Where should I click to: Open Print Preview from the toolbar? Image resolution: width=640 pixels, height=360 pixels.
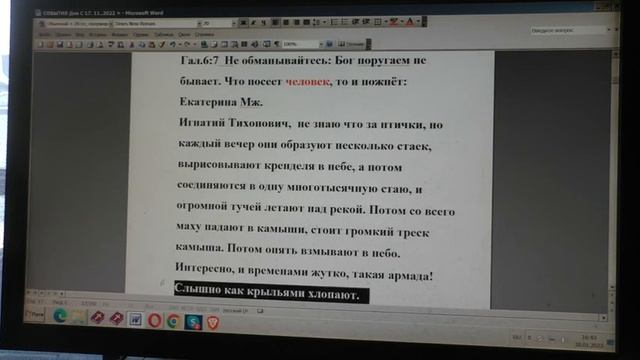coord(100,44)
